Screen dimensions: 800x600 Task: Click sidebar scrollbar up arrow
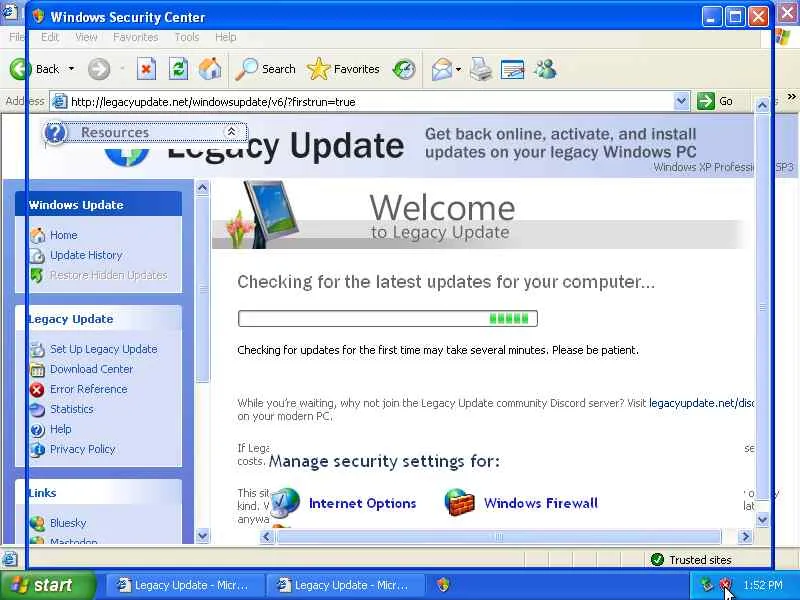(203, 188)
